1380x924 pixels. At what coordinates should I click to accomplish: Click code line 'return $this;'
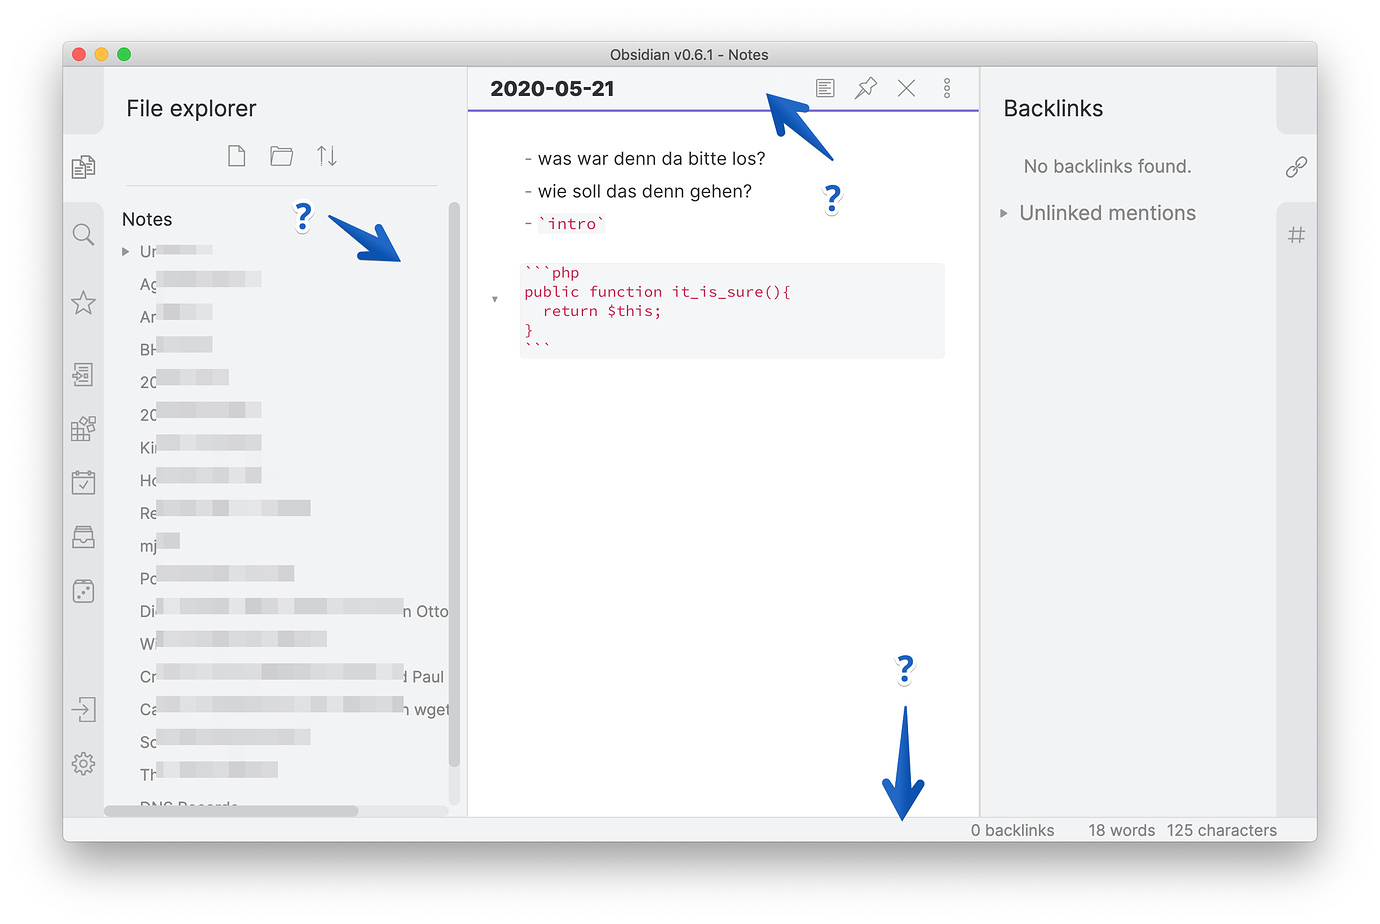click(x=602, y=312)
